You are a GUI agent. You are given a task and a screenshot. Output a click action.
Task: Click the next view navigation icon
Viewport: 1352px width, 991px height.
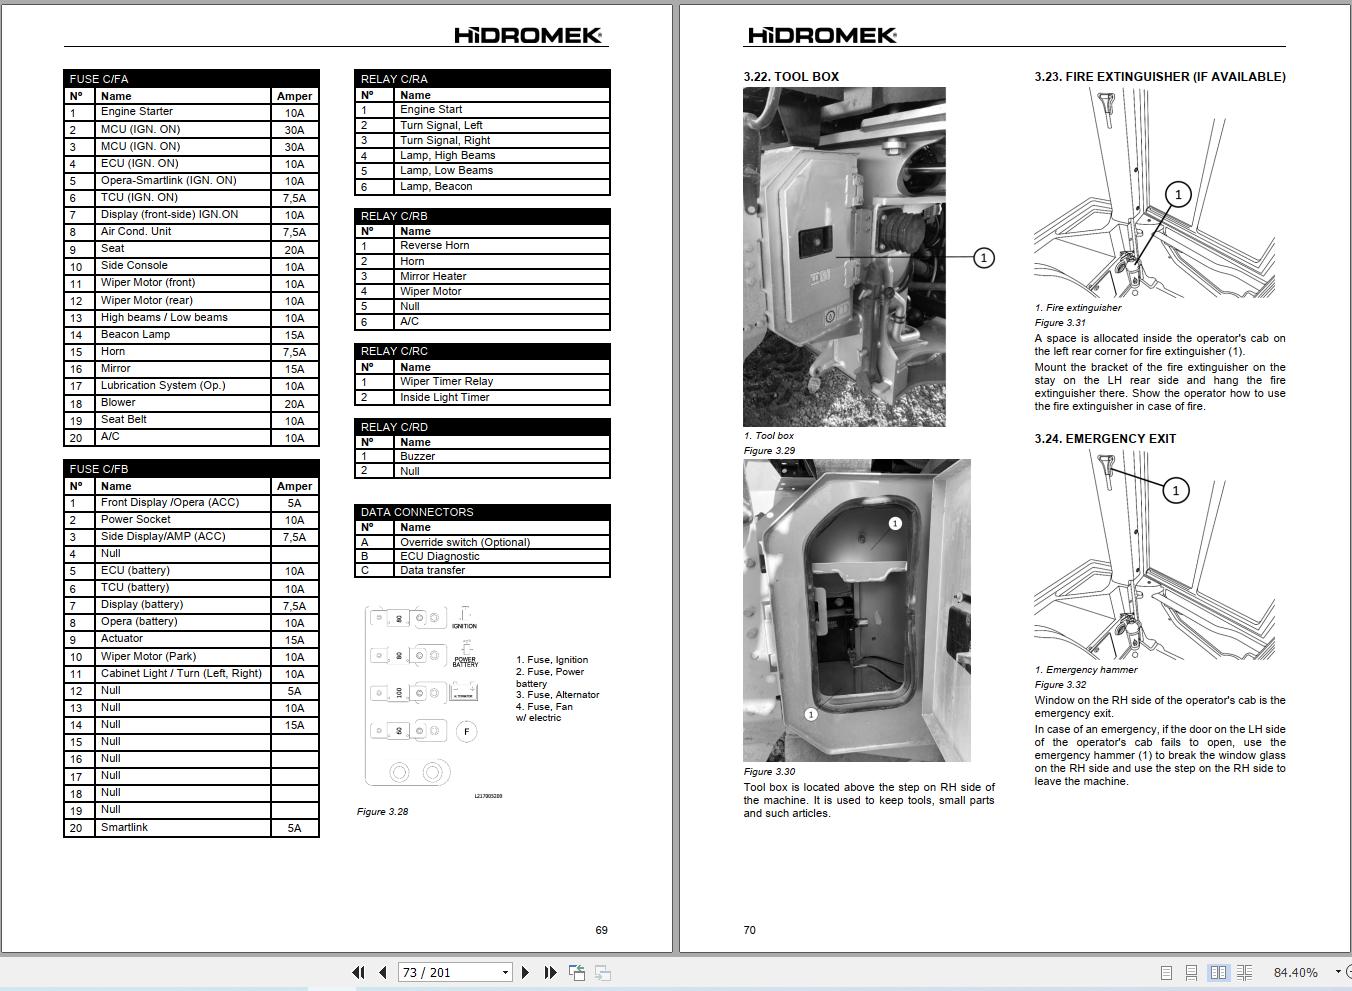tap(603, 972)
